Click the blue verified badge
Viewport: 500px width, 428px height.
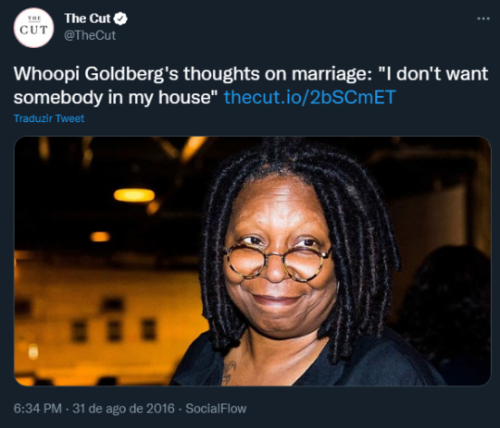(x=120, y=19)
